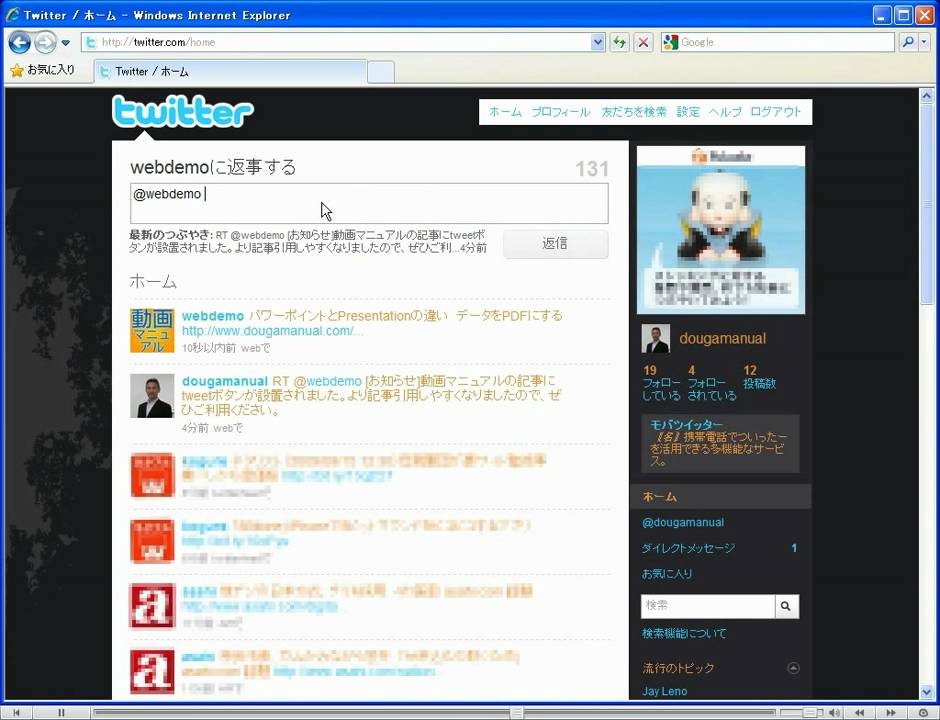Click the search magnifier in Twitter sidebar
The width and height of the screenshot is (940, 720).
pyautogui.click(x=786, y=606)
